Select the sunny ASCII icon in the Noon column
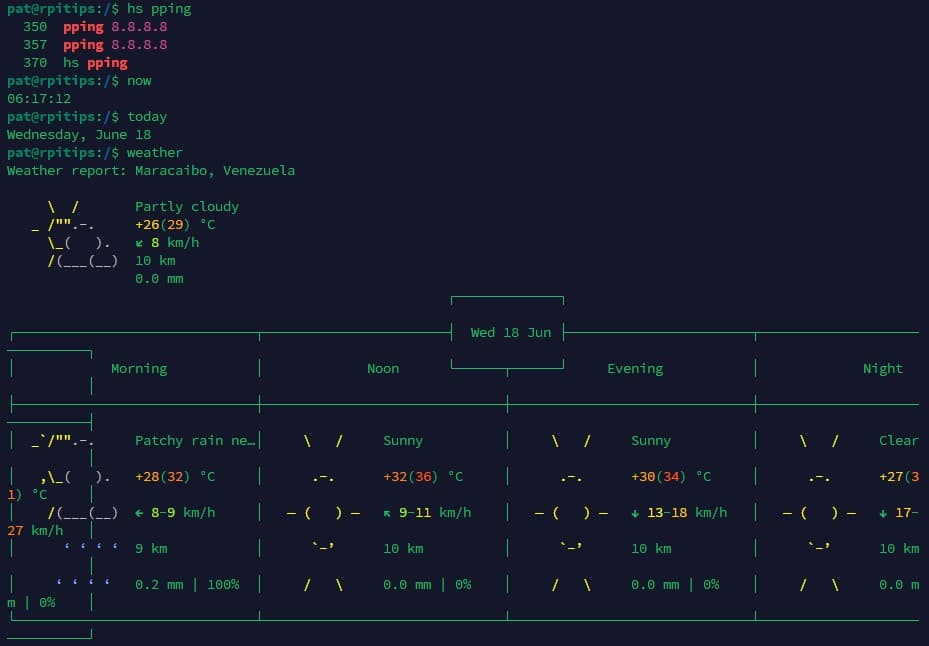This screenshot has height=646, width=929. point(322,512)
